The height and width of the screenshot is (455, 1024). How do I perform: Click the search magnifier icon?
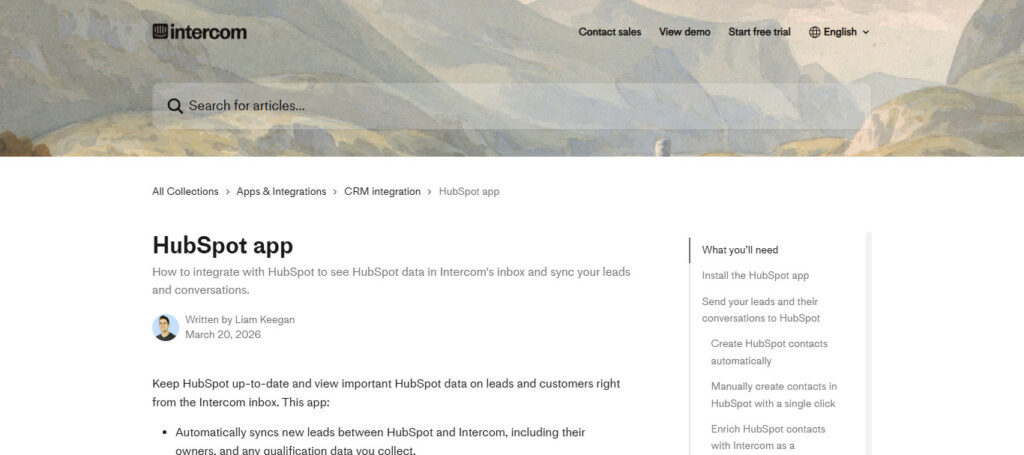(x=174, y=106)
